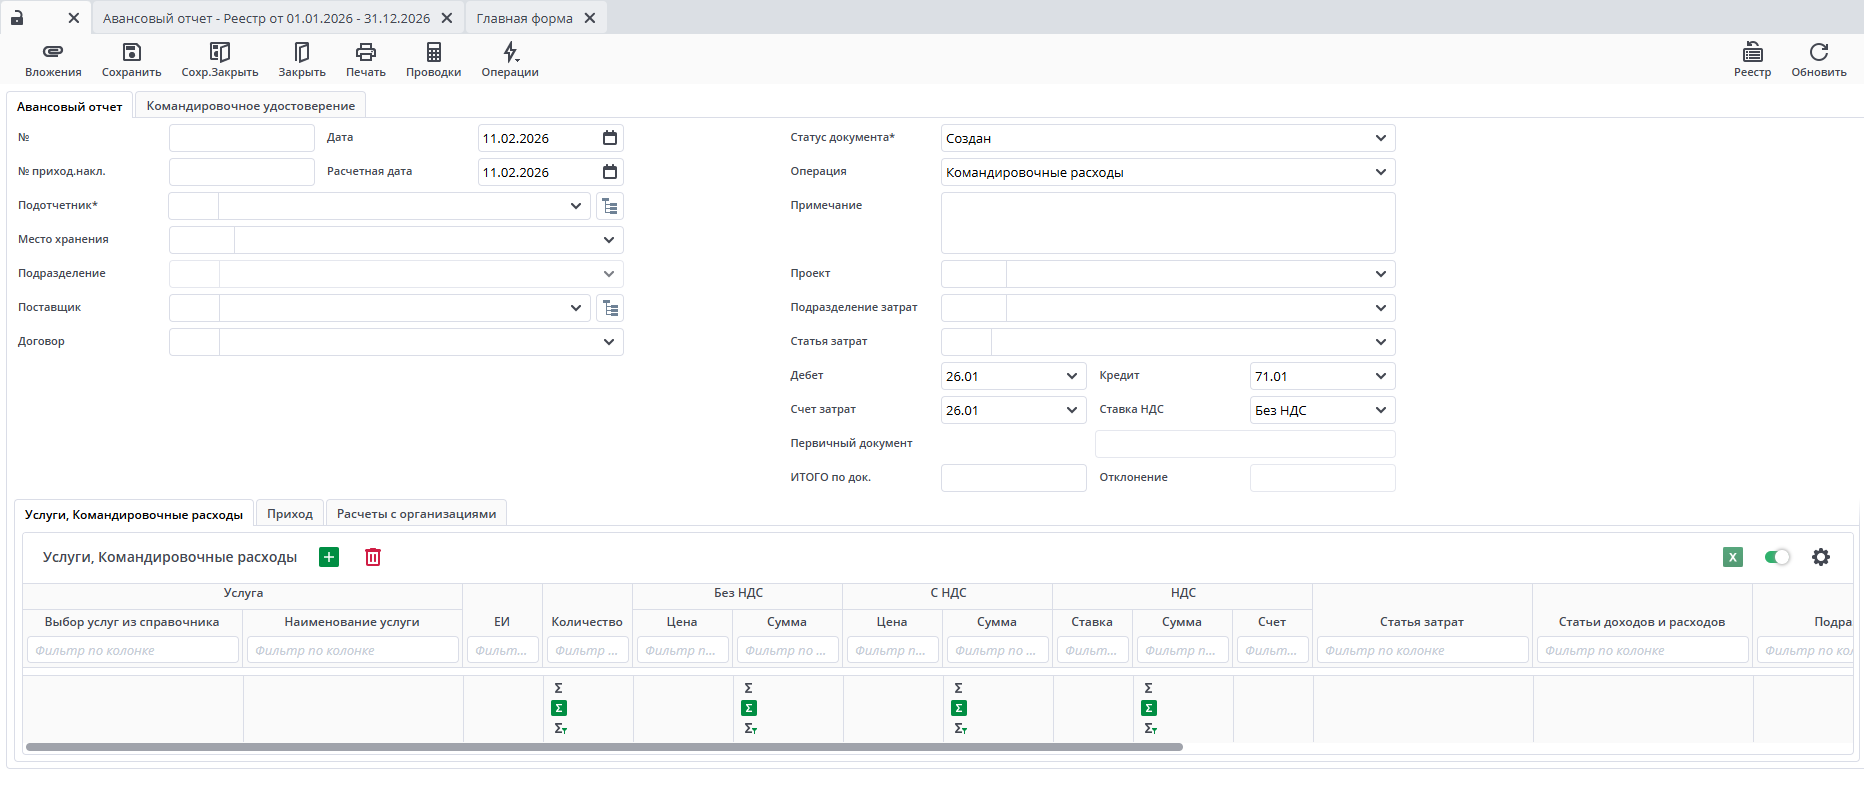Screen dimensions: 1864x786
Task: Click the Обновить refresh icon
Action: click(x=1818, y=52)
